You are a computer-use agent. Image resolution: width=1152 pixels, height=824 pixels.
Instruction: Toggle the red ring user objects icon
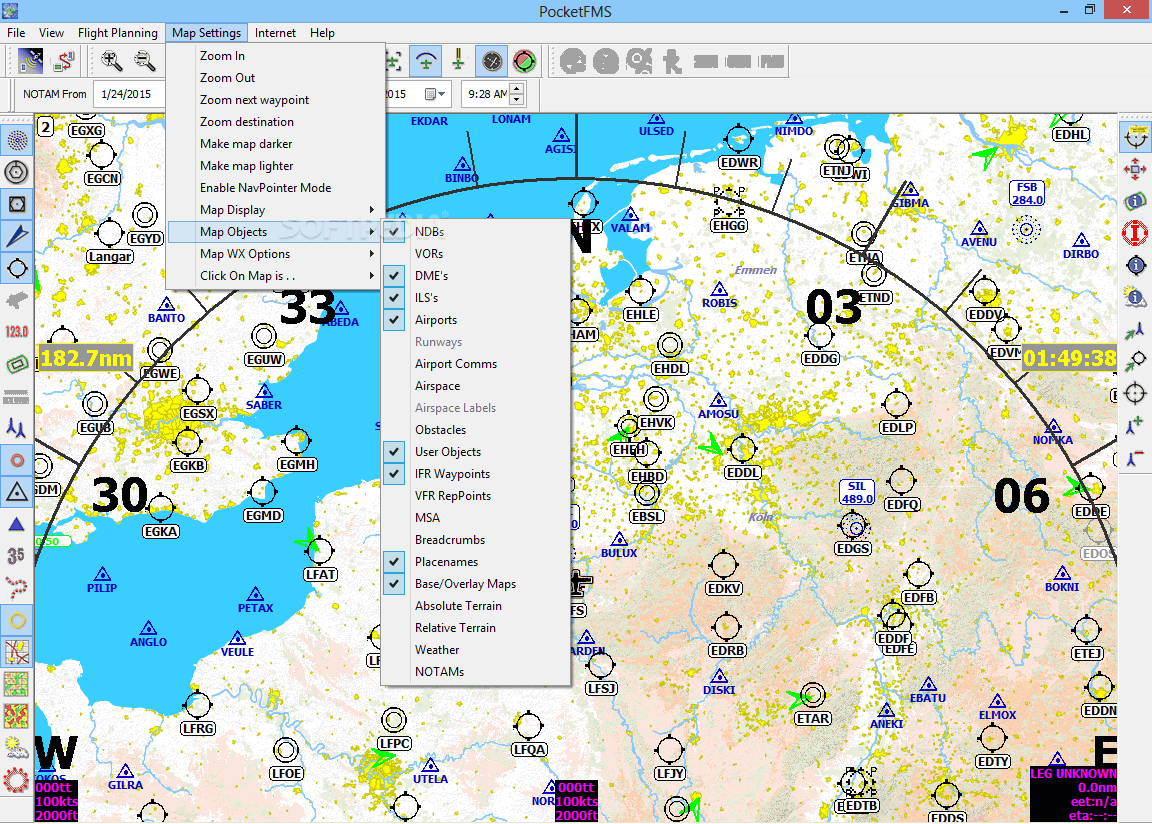[17, 460]
